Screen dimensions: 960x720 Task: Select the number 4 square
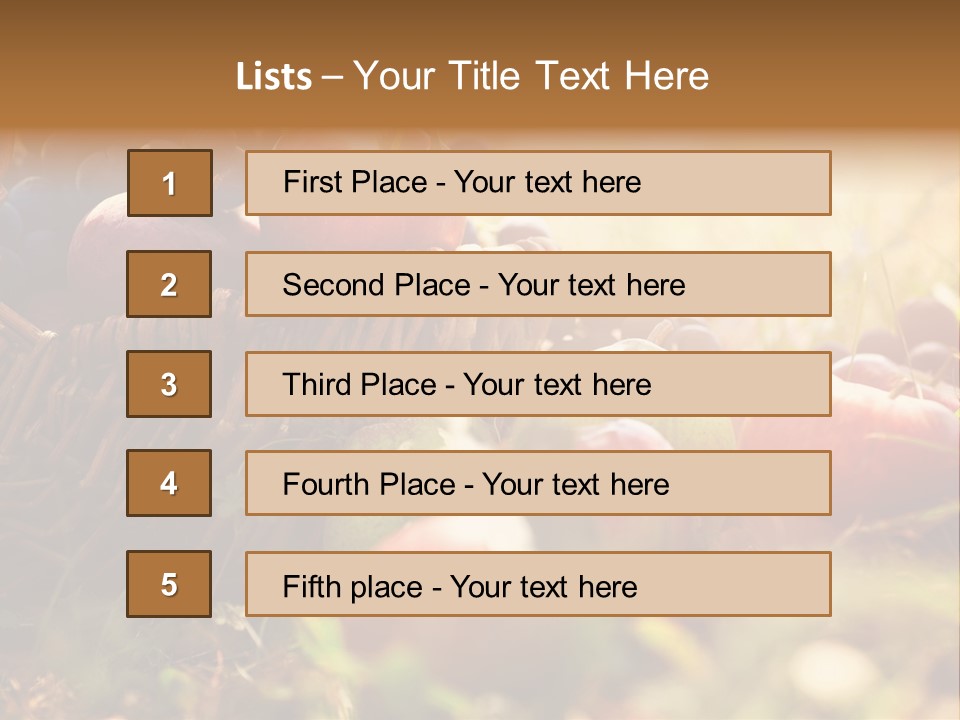pyautogui.click(x=169, y=483)
